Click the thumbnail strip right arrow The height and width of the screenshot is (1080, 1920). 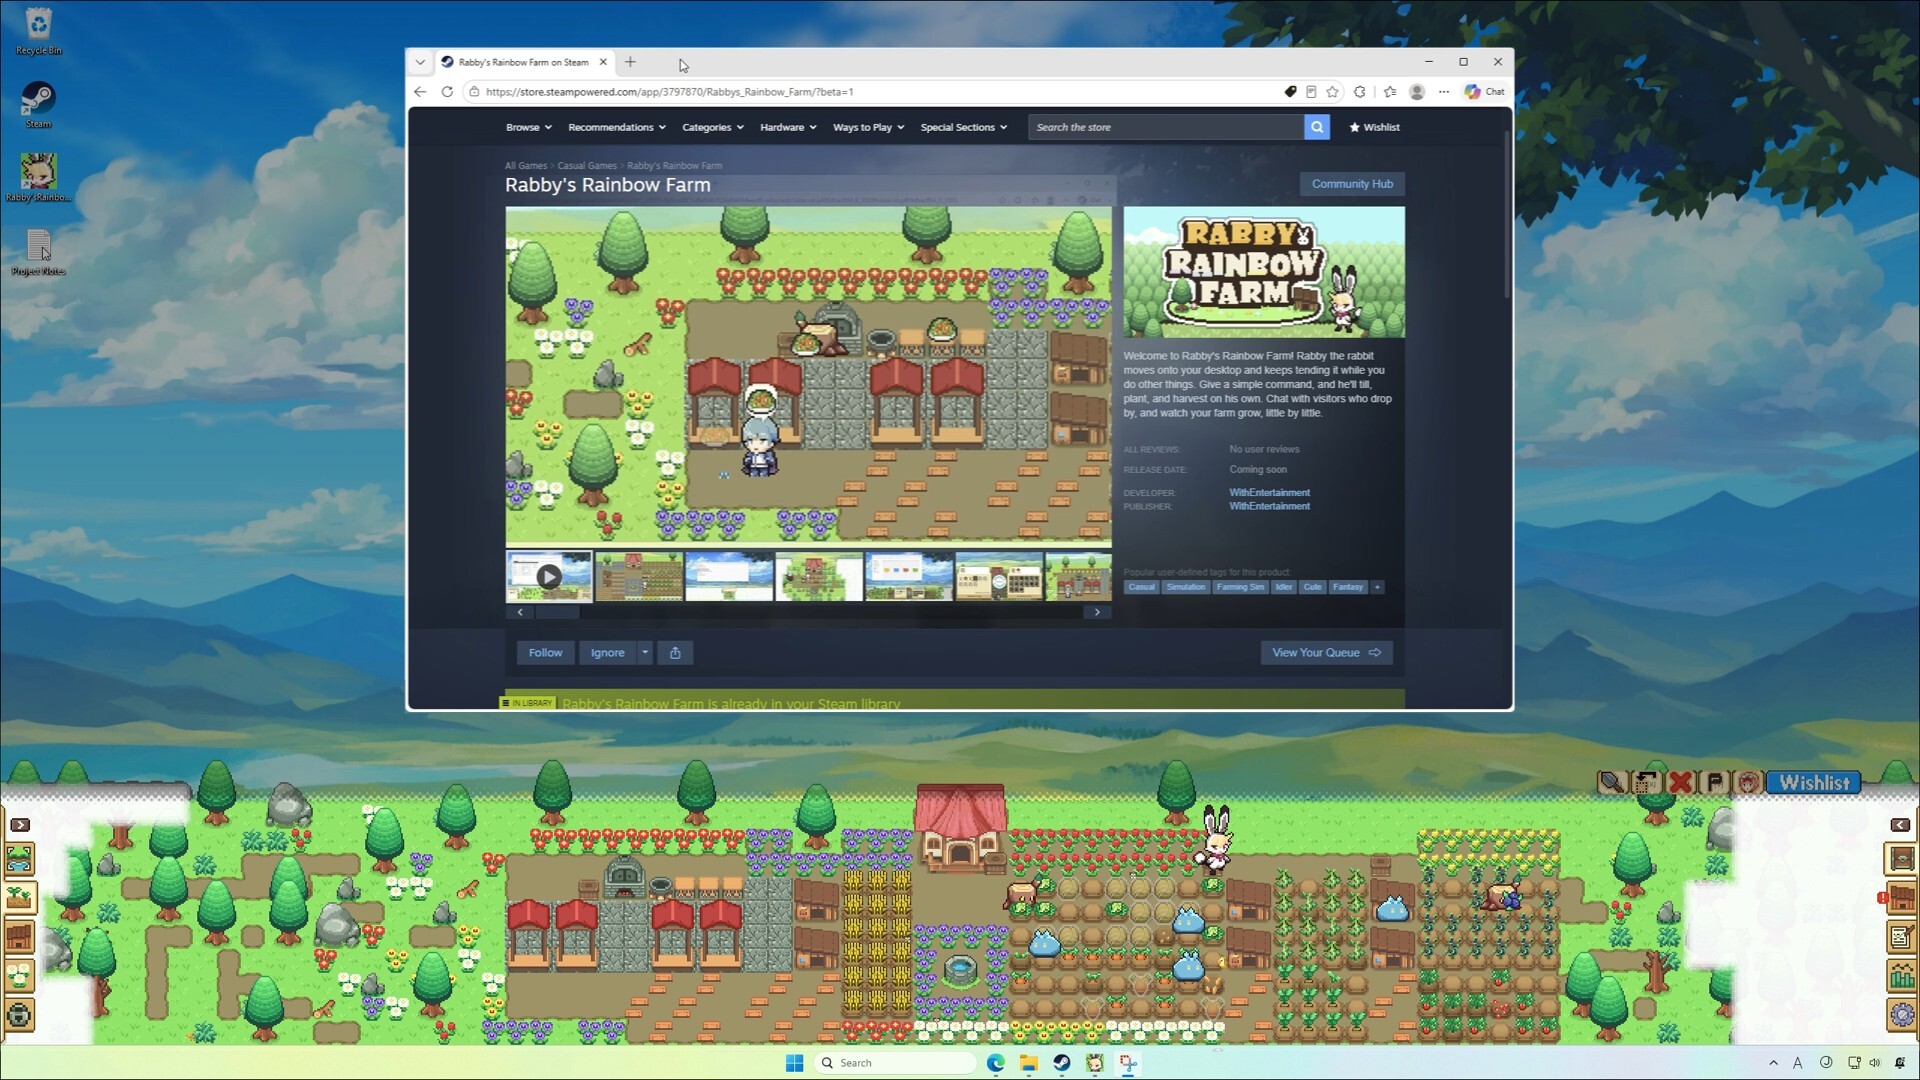click(x=1097, y=612)
